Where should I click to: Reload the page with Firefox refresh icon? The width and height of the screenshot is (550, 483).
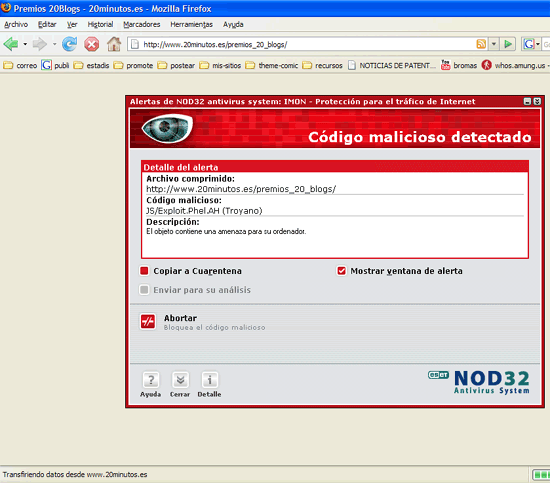(69, 44)
